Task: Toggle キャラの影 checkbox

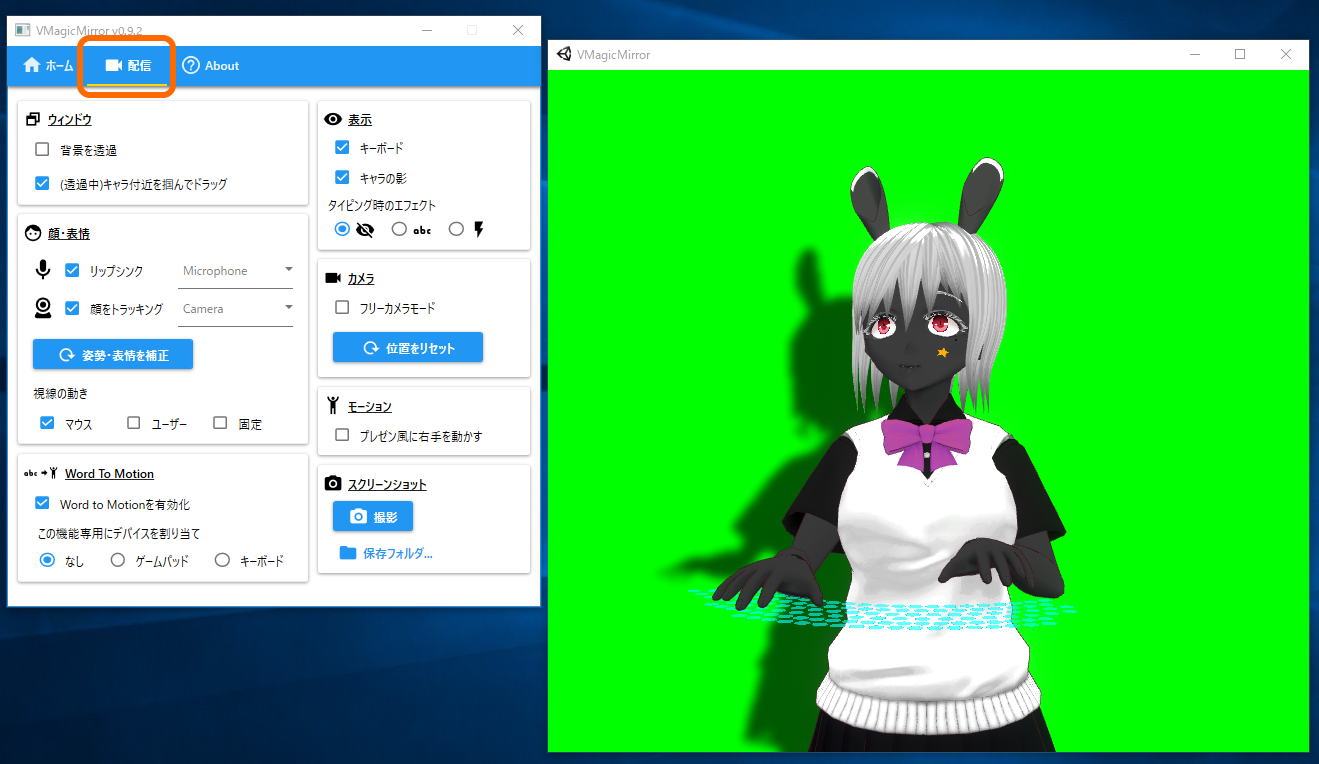Action: pyautogui.click(x=342, y=177)
